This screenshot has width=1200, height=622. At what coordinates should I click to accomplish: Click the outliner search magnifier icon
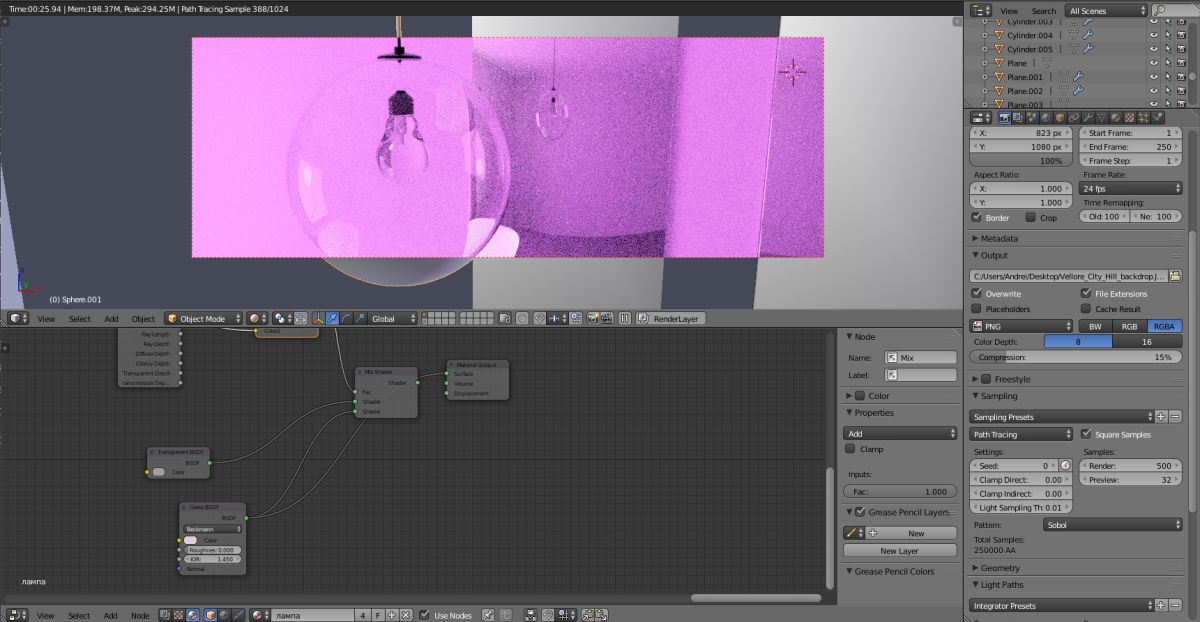point(1159,10)
